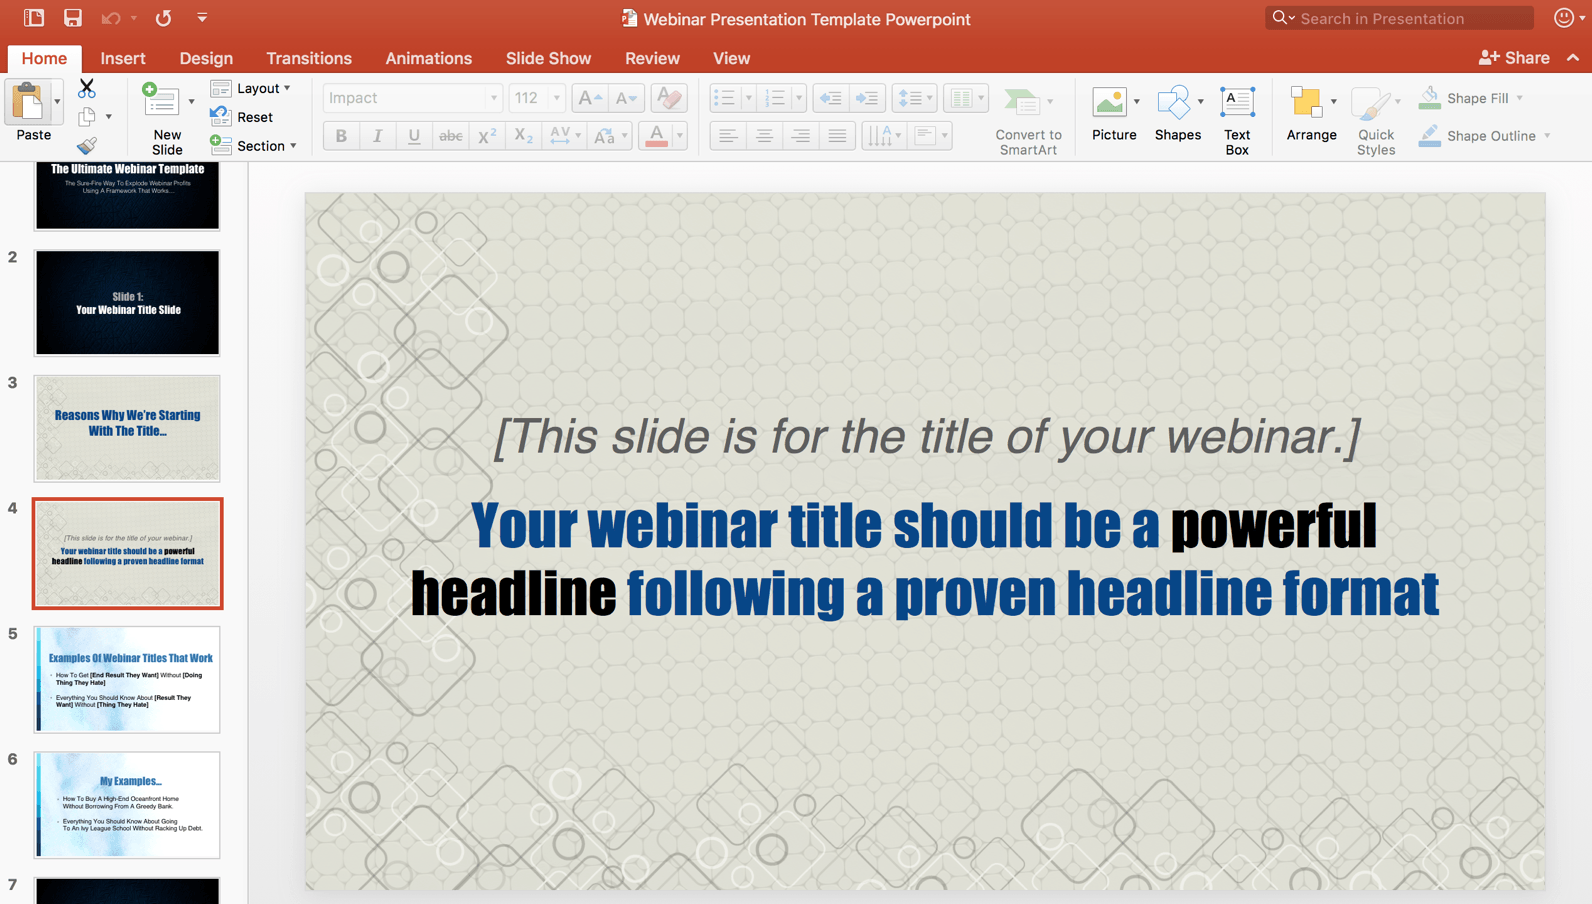Screen dimensions: 1592x904
Task: Click the Font Color swatch
Action: coord(656,136)
